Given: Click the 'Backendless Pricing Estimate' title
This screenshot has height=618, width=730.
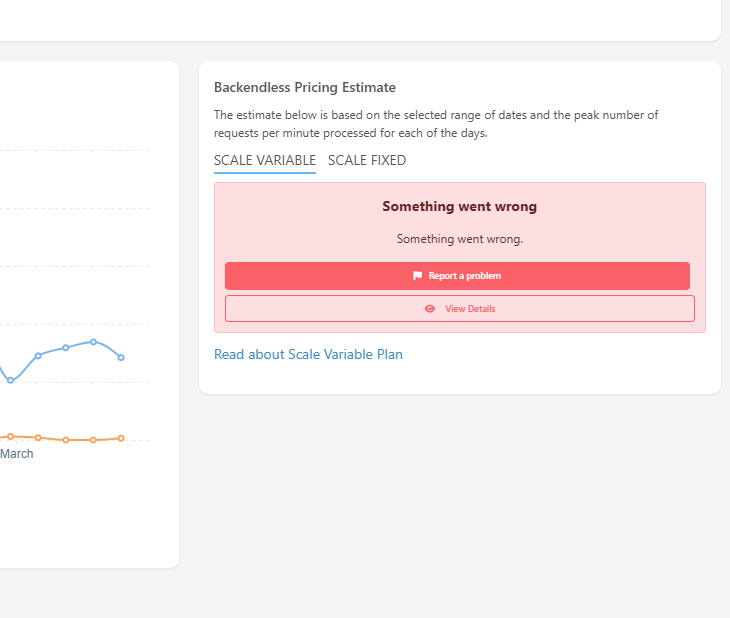Looking at the screenshot, I should 305,88.
